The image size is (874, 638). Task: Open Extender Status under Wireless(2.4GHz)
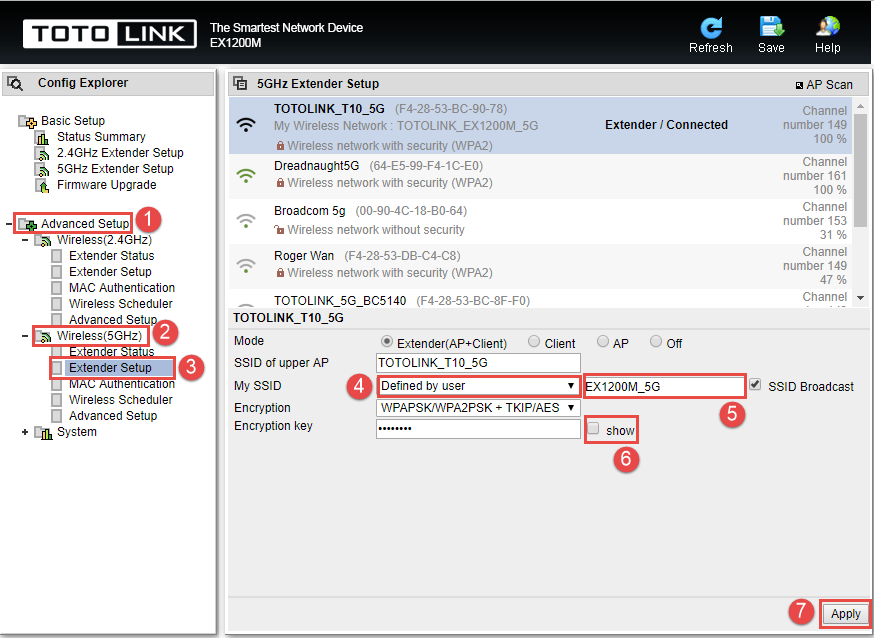[x=111, y=256]
